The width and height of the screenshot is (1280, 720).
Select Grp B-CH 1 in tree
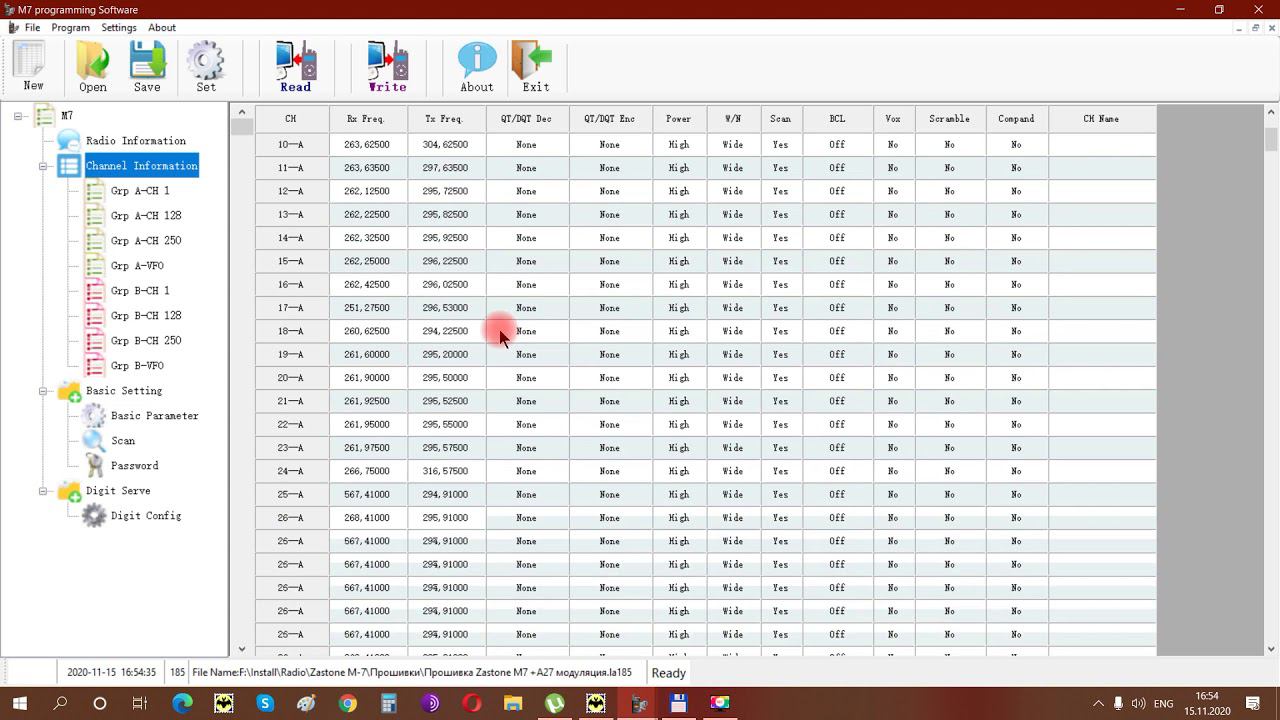pyautogui.click(x=140, y=291)
